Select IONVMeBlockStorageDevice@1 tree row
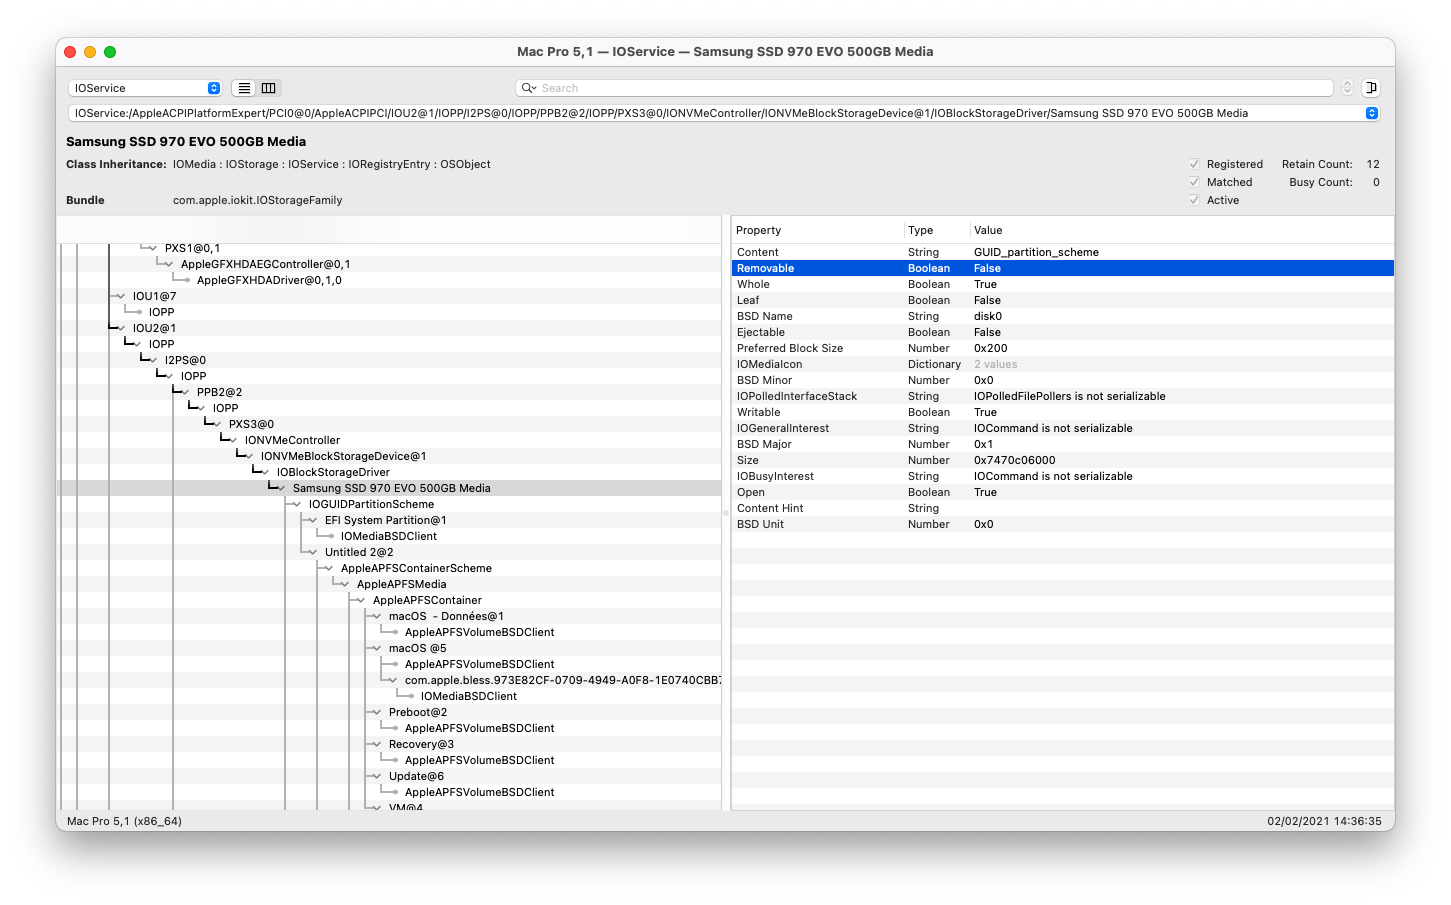1451x905 pixels. [x=389, y=456]
